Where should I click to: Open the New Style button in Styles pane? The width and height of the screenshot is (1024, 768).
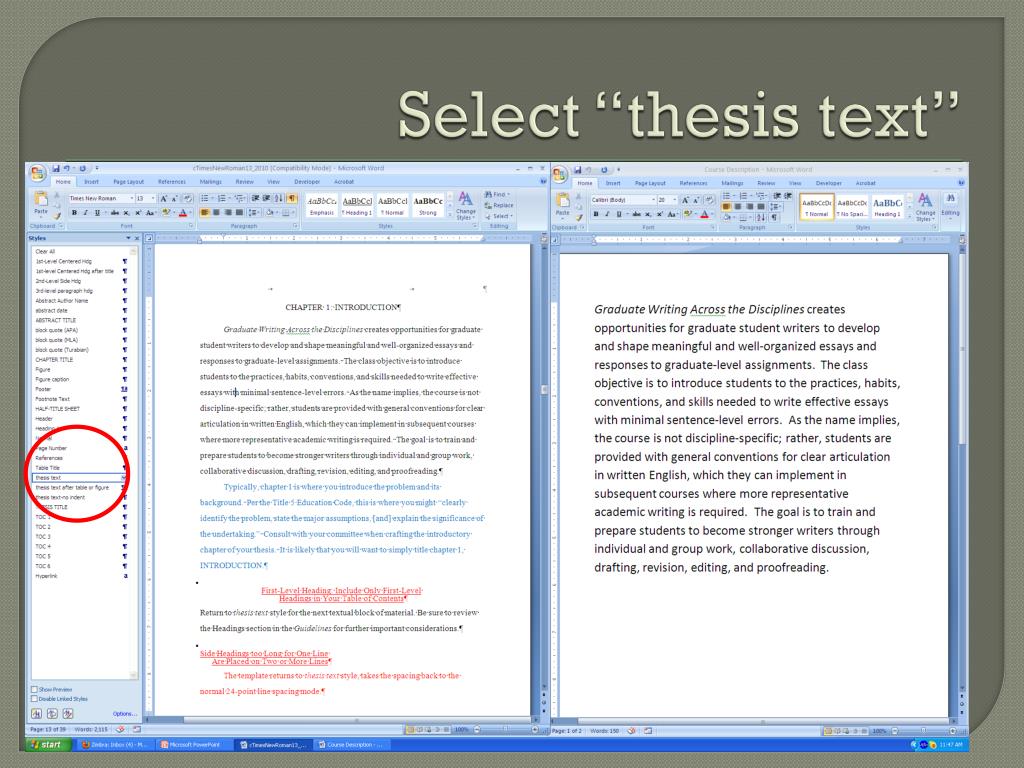[x=37, y=714]
